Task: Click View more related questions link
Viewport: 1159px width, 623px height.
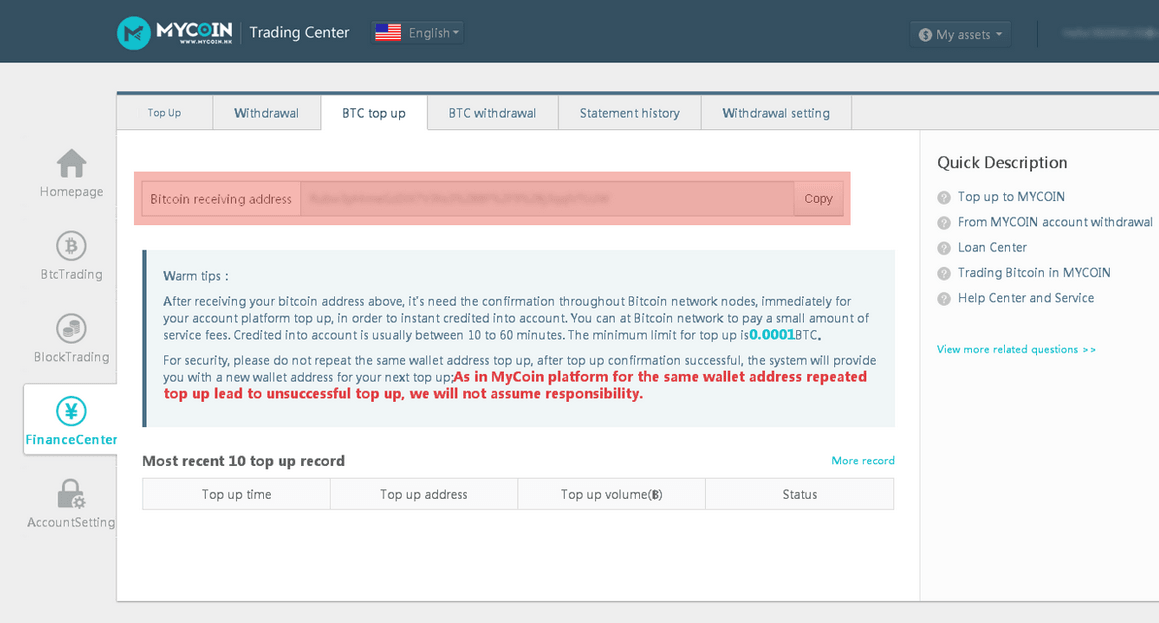Action: pyautogui.click(x=1016, y=350)
